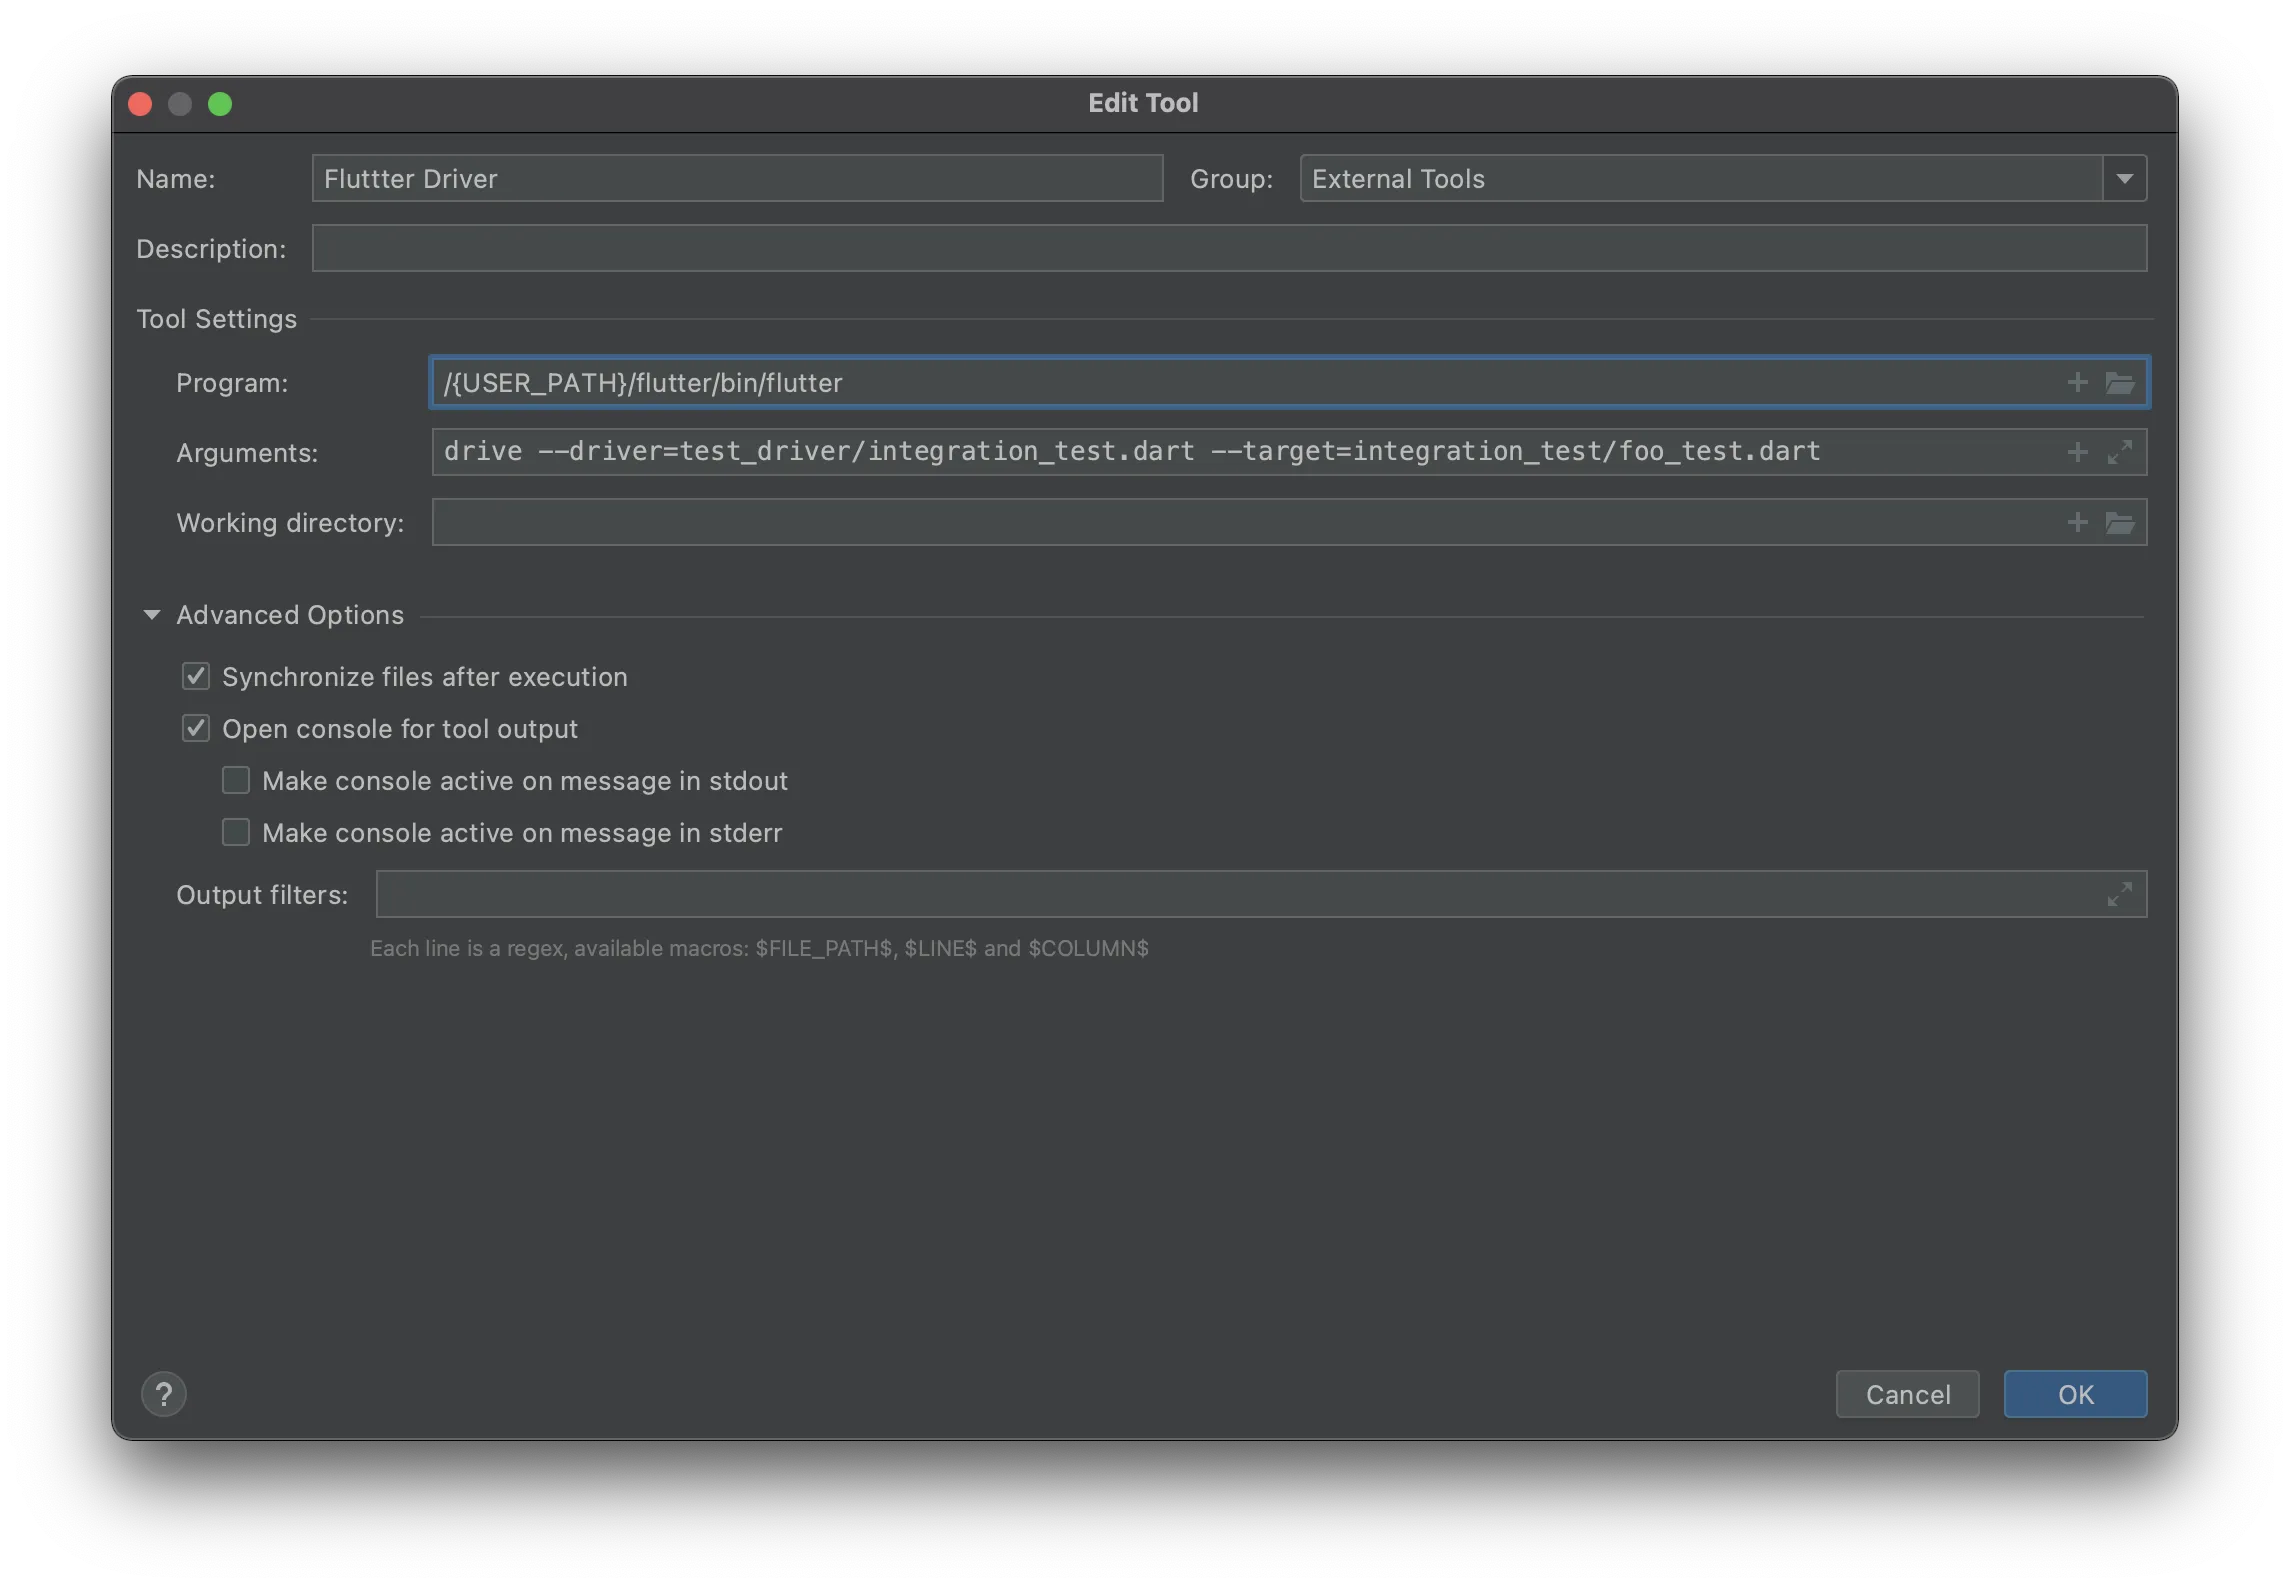Browse for a working directory folder

(x=2120, y=523)
